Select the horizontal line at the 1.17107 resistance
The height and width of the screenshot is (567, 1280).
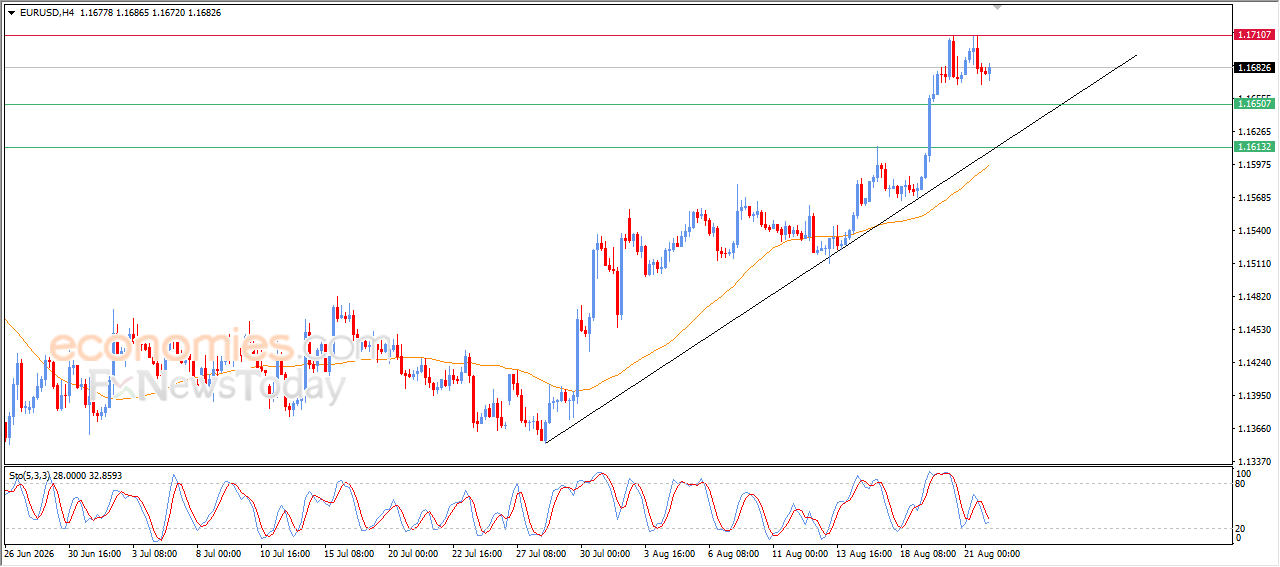(x=617, y=36)
